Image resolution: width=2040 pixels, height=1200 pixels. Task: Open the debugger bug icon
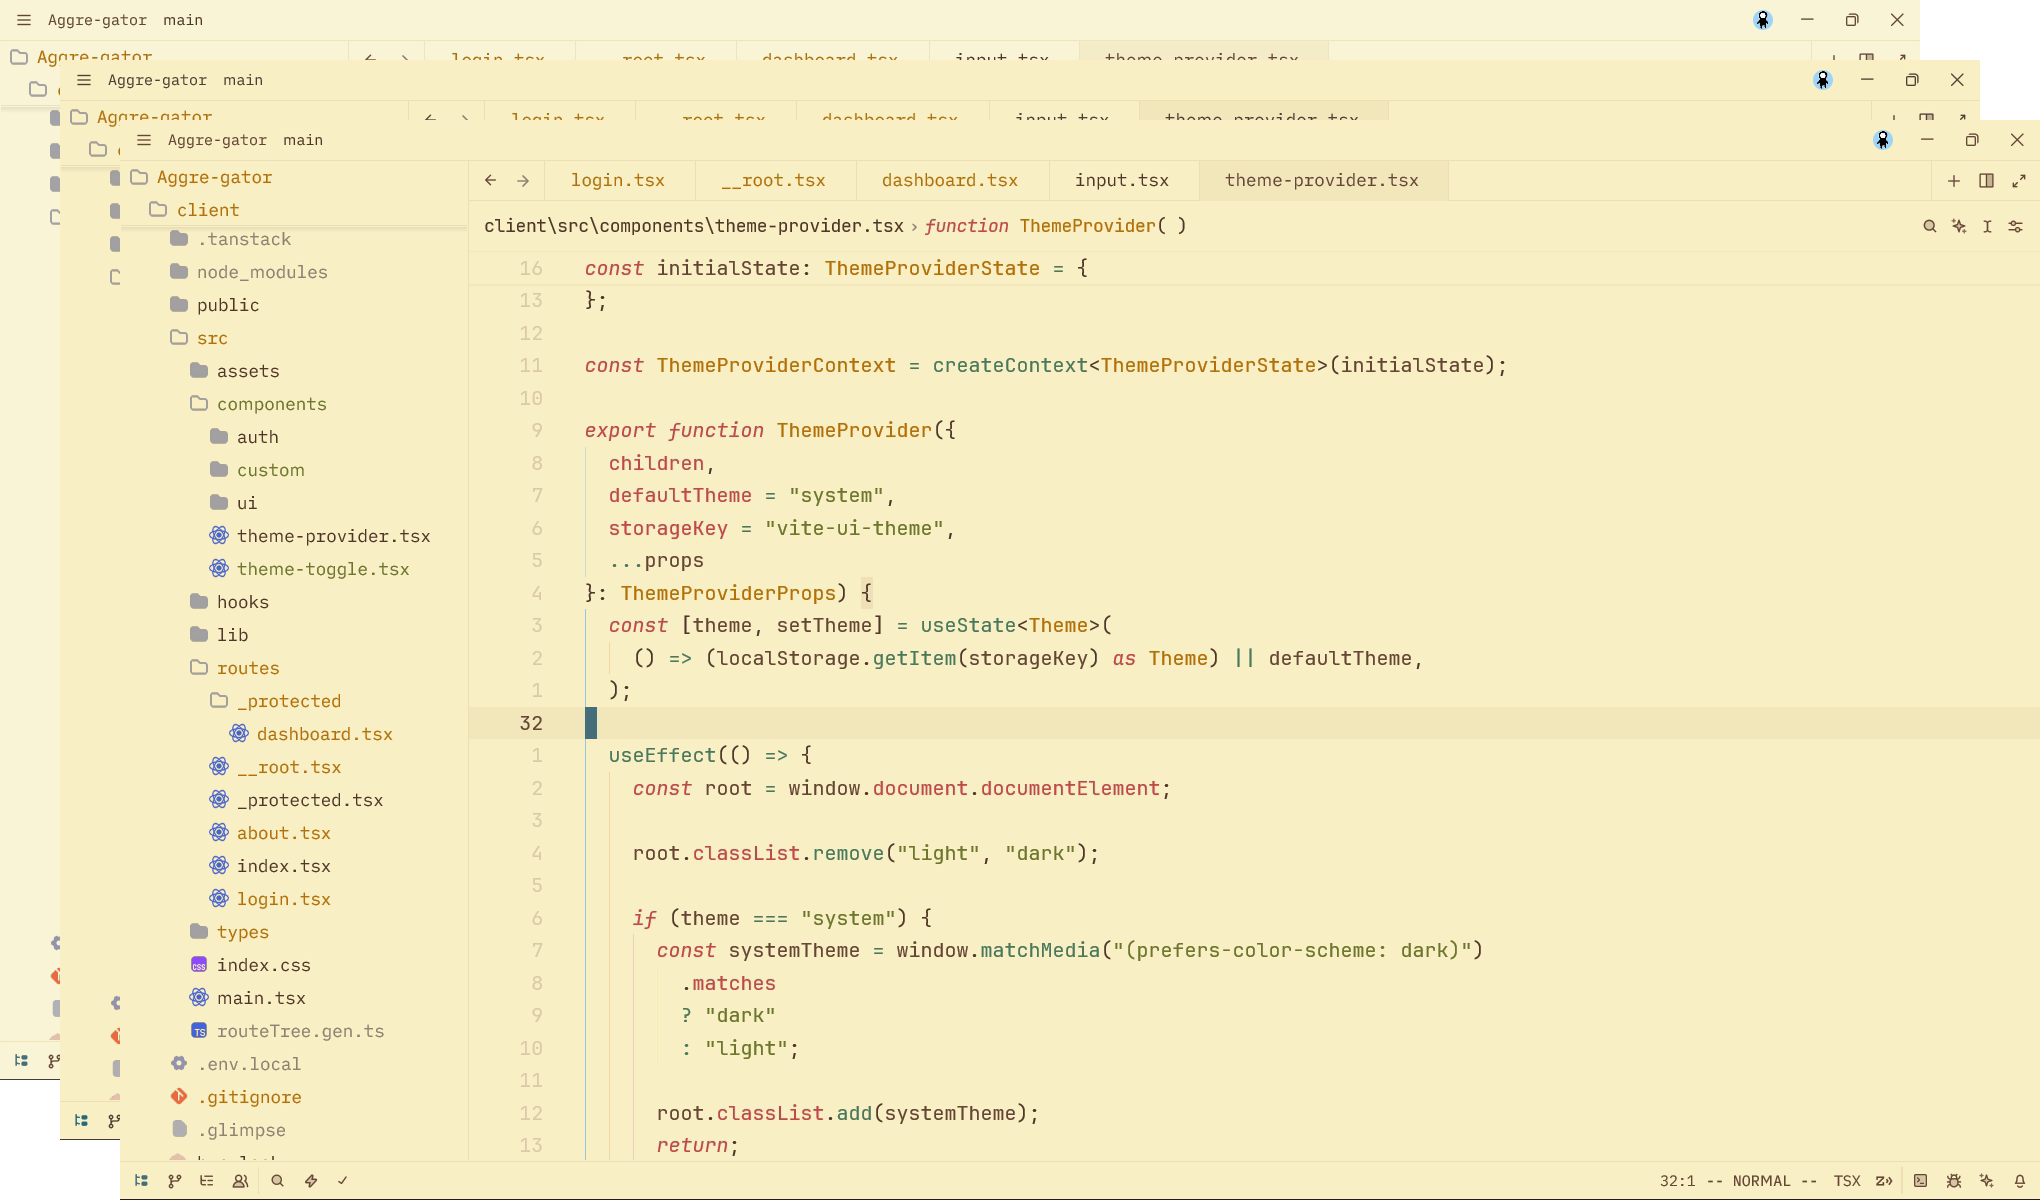pyautogui.click(x=1954, y=1181)
